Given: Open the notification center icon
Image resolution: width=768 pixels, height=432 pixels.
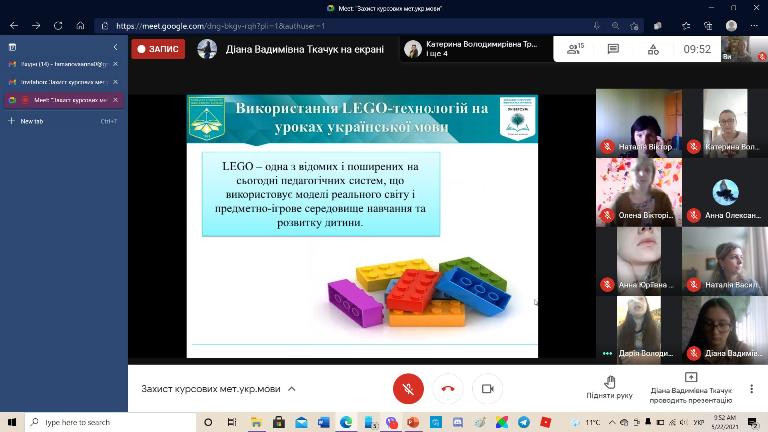Looking at the screenshot, I should 753,422.
